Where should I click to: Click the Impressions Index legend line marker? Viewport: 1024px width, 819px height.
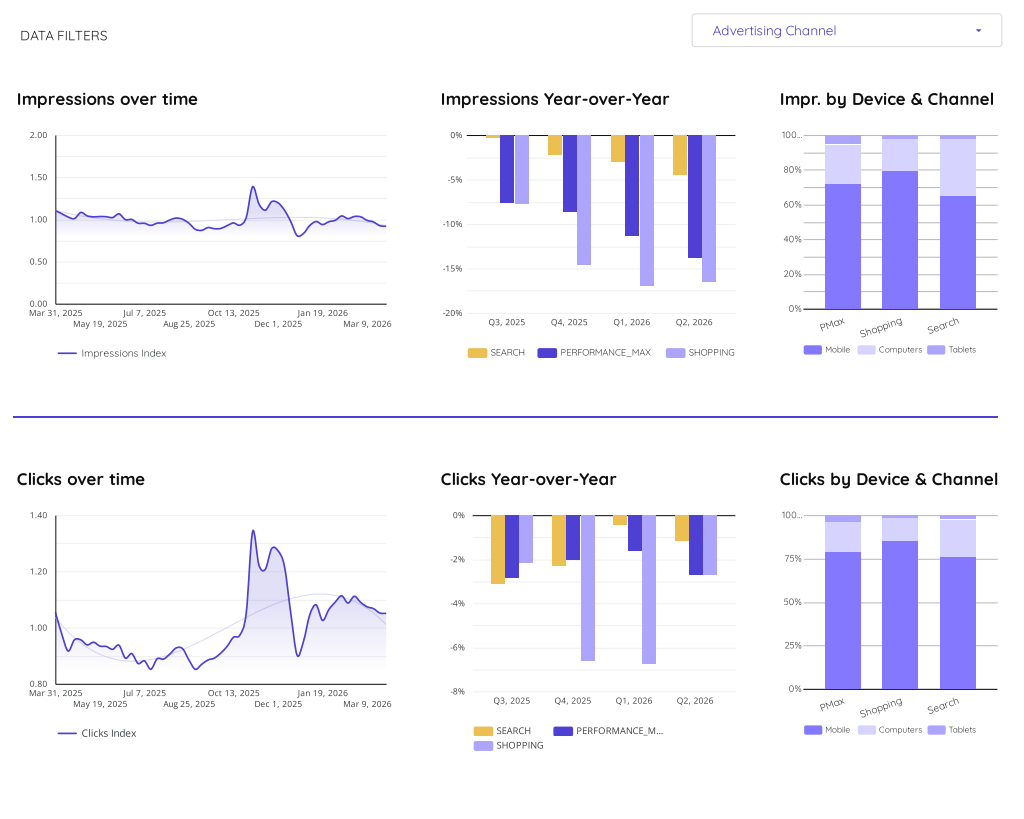click(x=67, y=353)
